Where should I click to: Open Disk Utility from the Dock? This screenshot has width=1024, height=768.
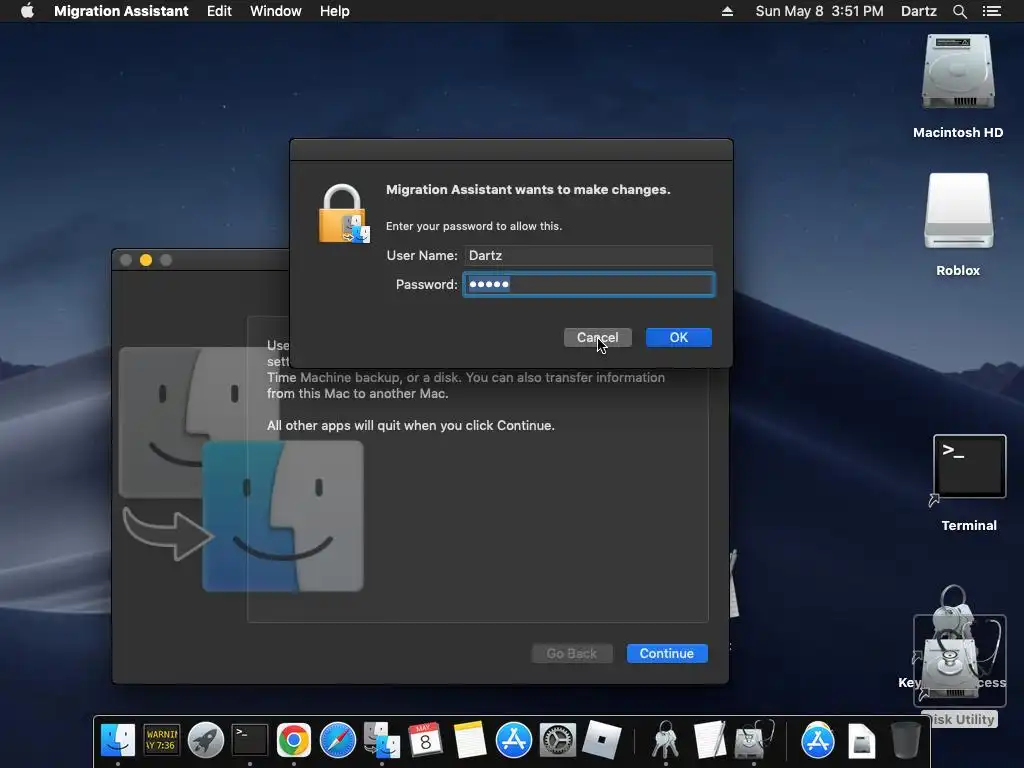754,740
